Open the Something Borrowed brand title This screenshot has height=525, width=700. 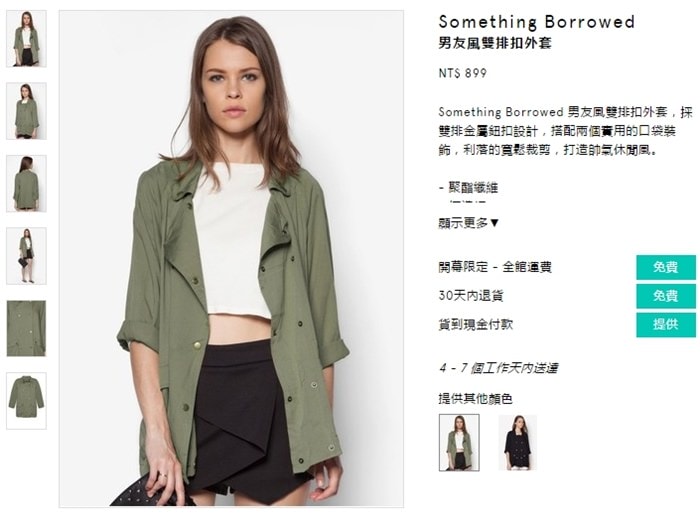pos(536,22)
